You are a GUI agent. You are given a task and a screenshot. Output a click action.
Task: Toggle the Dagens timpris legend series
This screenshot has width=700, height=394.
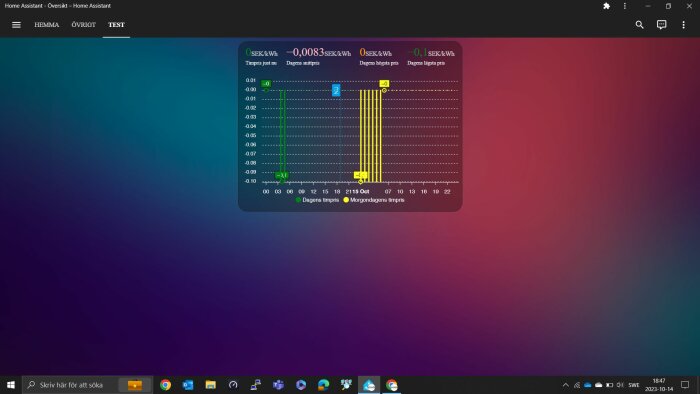[x=317, y=200]
